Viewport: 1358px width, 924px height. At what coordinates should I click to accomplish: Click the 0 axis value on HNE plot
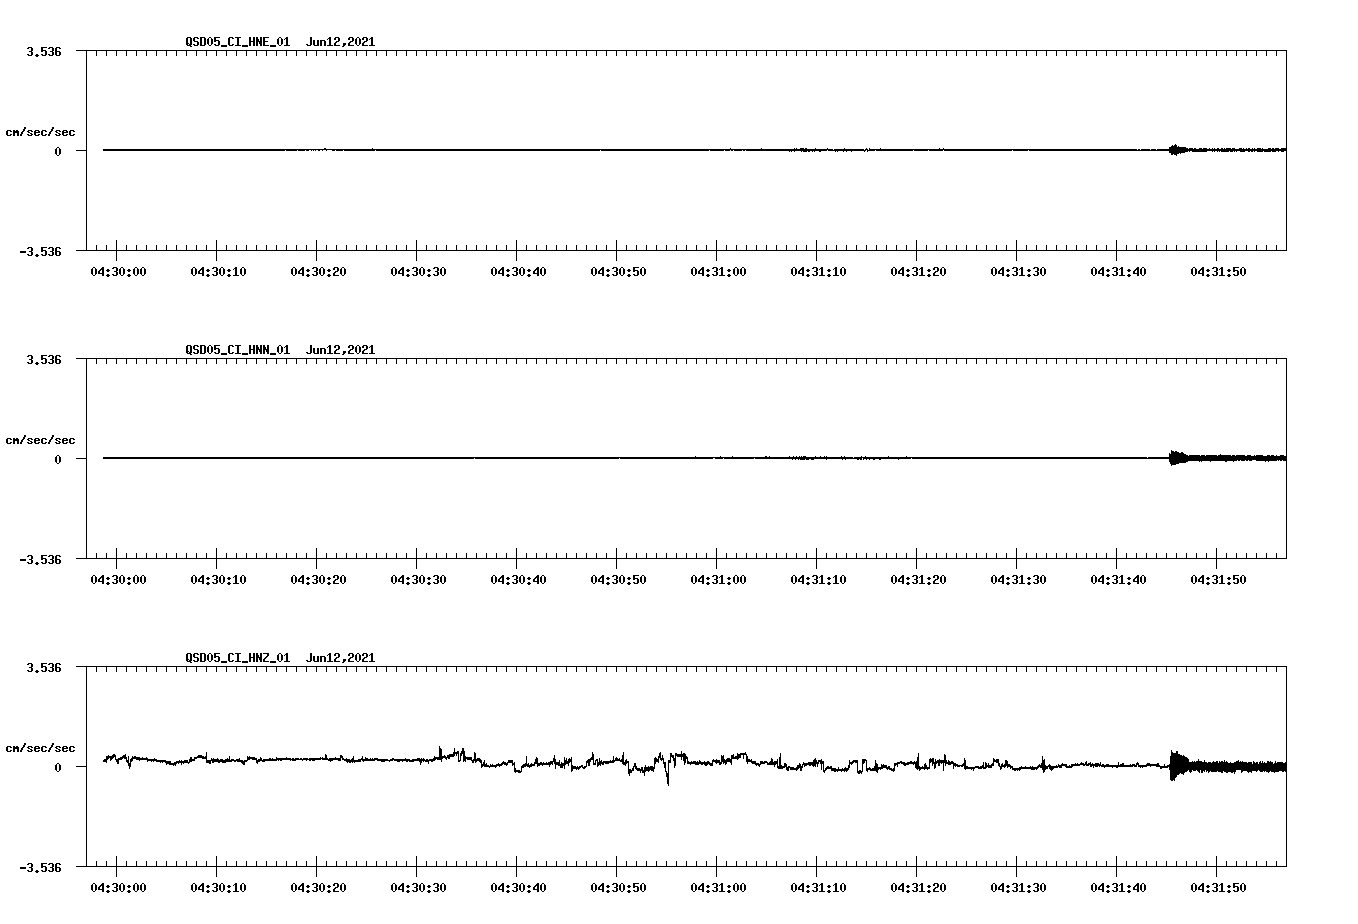[x=58, y=152]
